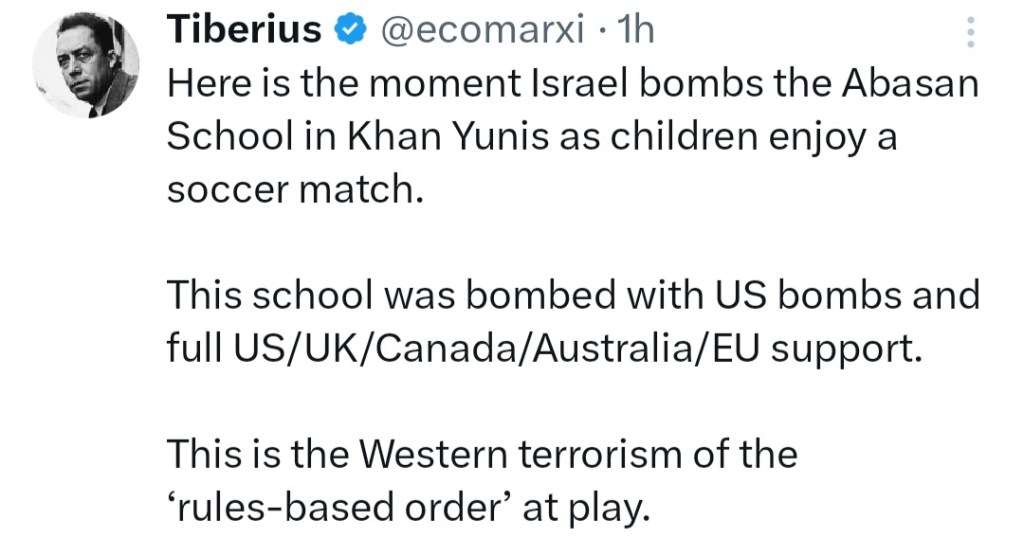Viewport: 1024px width, 538px height.
Task: Open the three-dot more options menu
Action: [968, 34]
